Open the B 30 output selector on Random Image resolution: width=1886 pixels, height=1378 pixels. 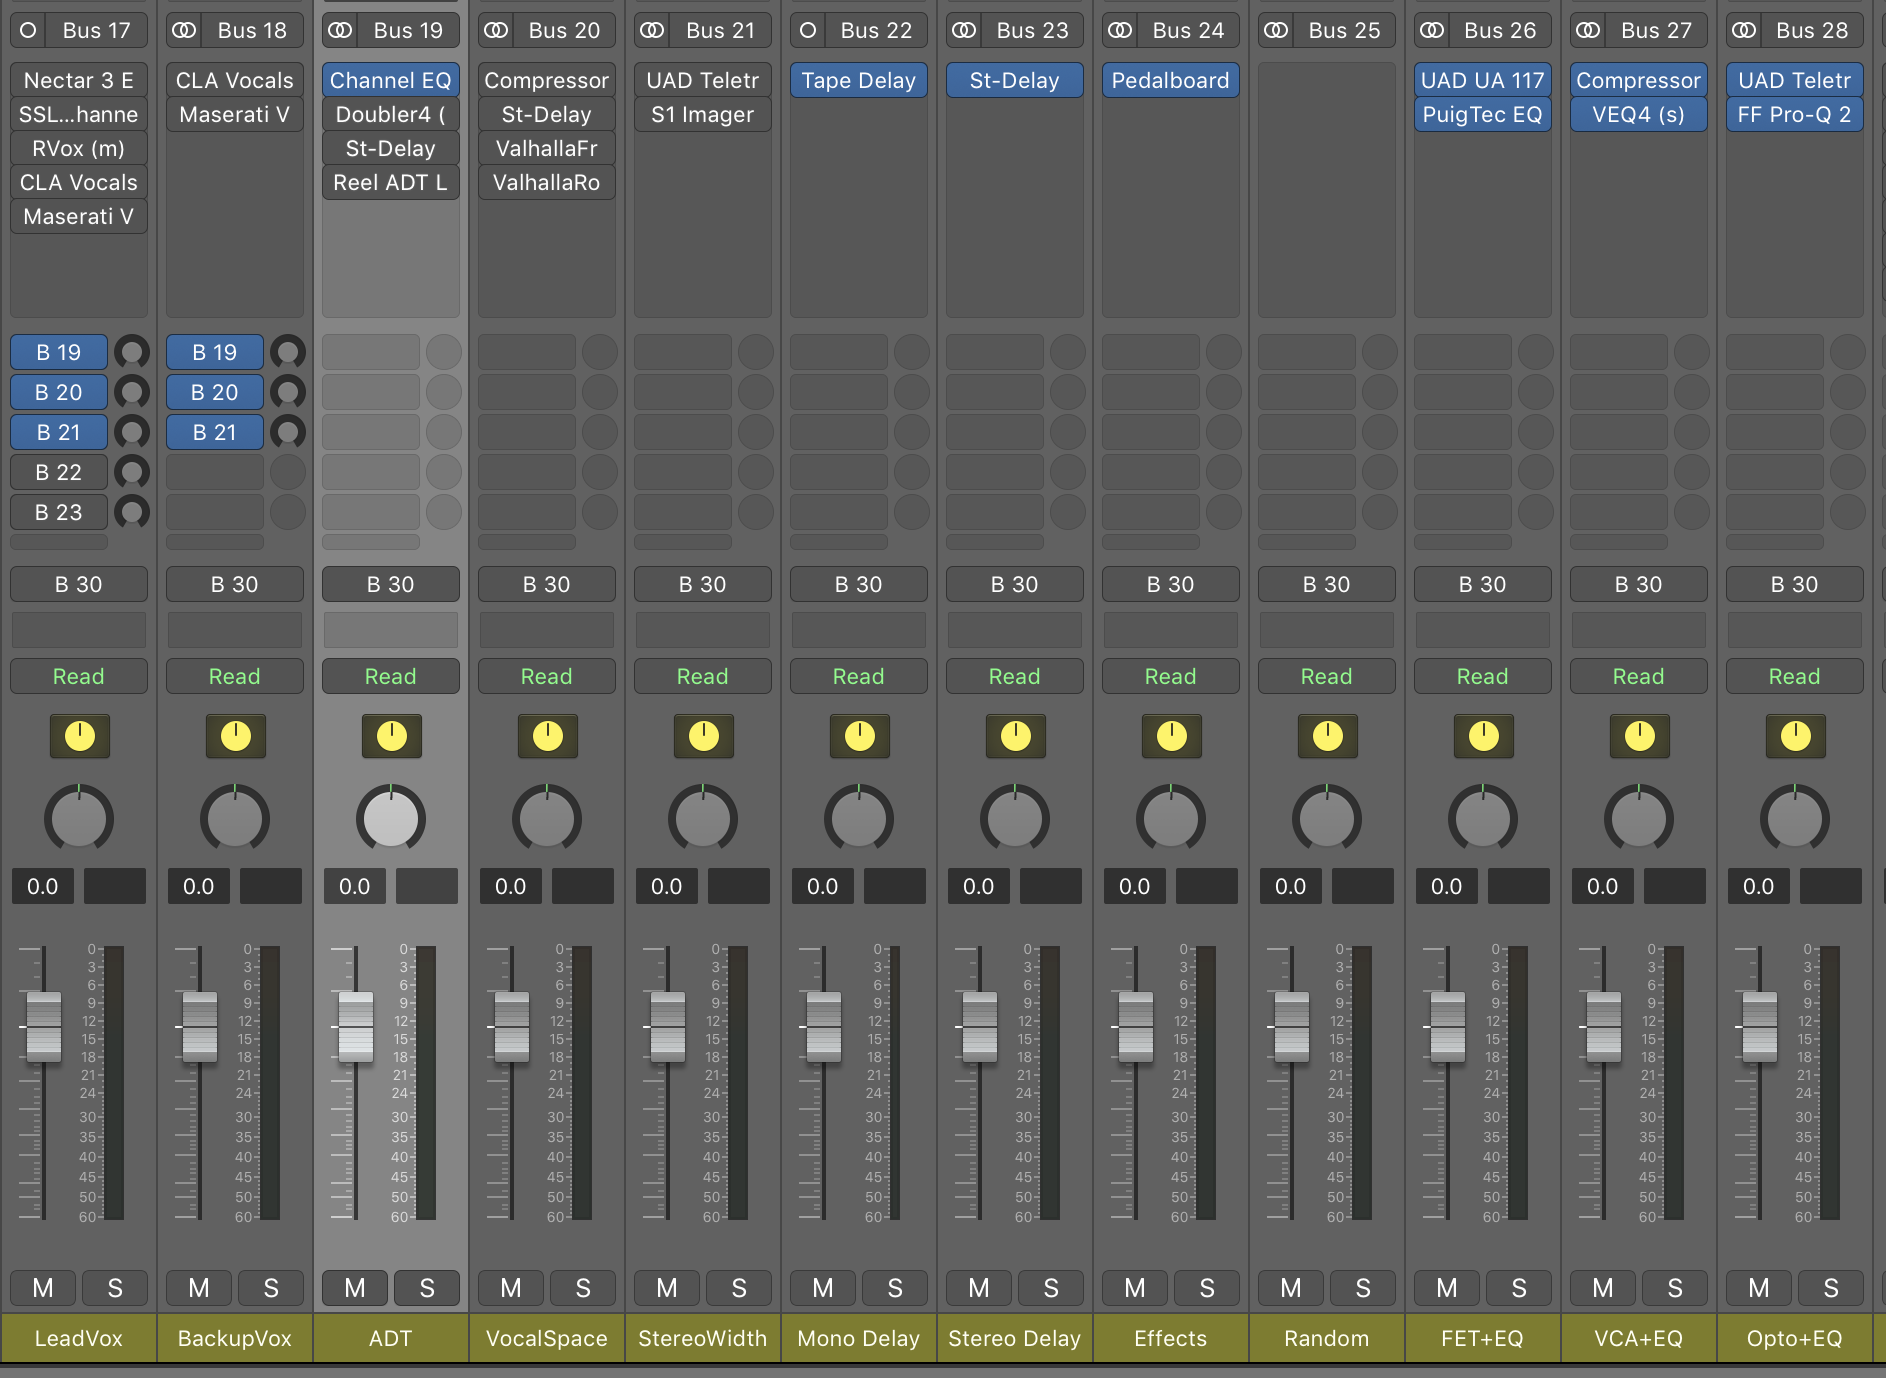(x=1326, y=585)
